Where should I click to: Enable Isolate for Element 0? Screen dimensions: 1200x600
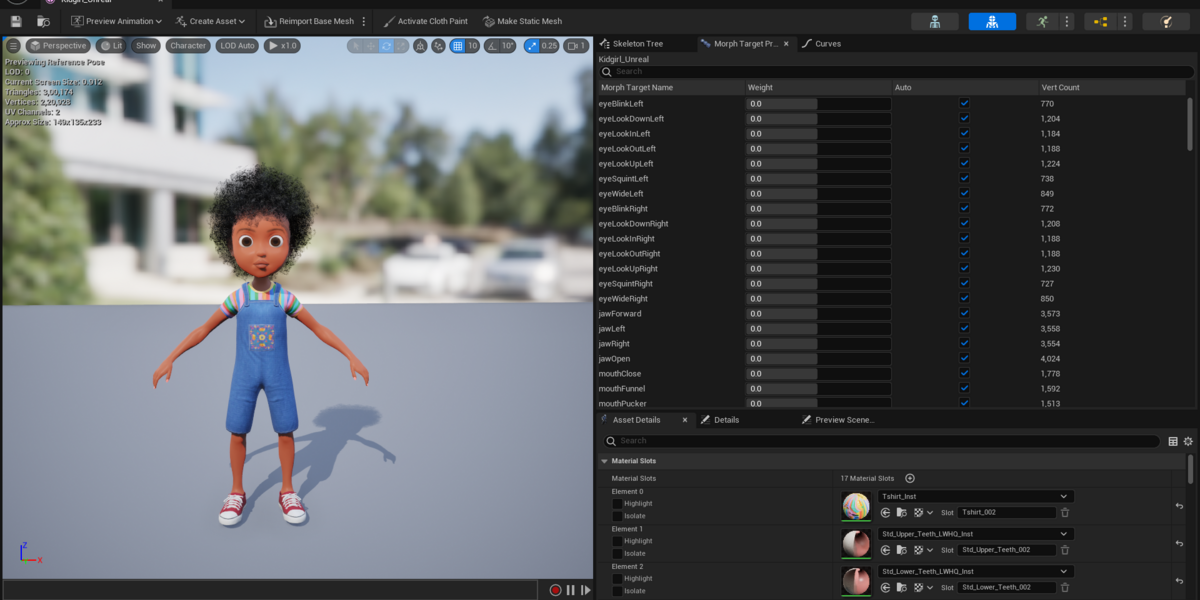pyautogui.click(x=617, y=517)
